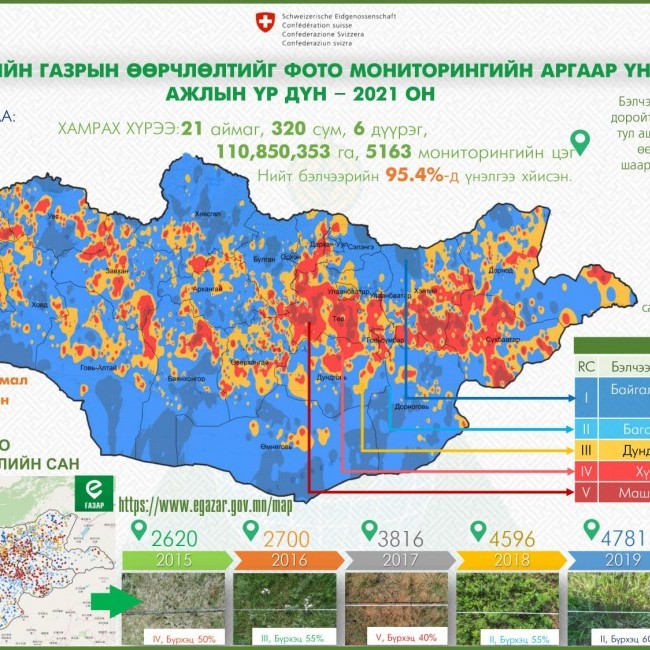Image resolution: width=650 pixels, height=650 pixels.
Task: Select the 2018 year banner
Action: point(512,560)
